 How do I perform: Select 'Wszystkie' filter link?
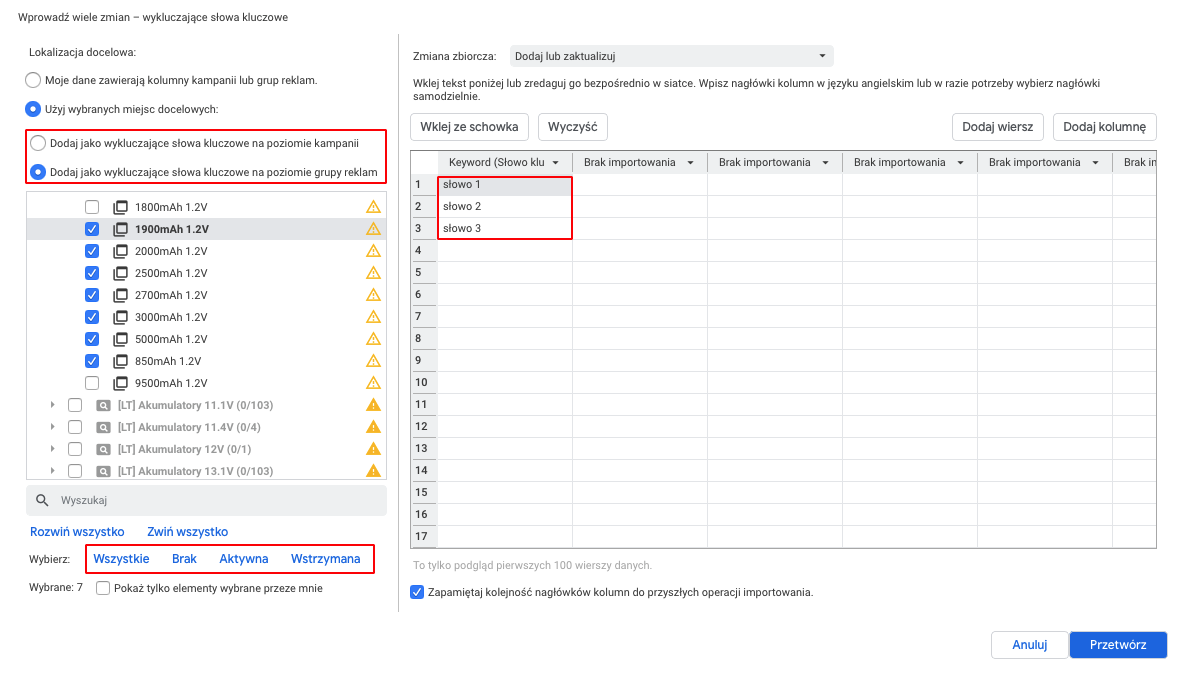coord(121,559)
